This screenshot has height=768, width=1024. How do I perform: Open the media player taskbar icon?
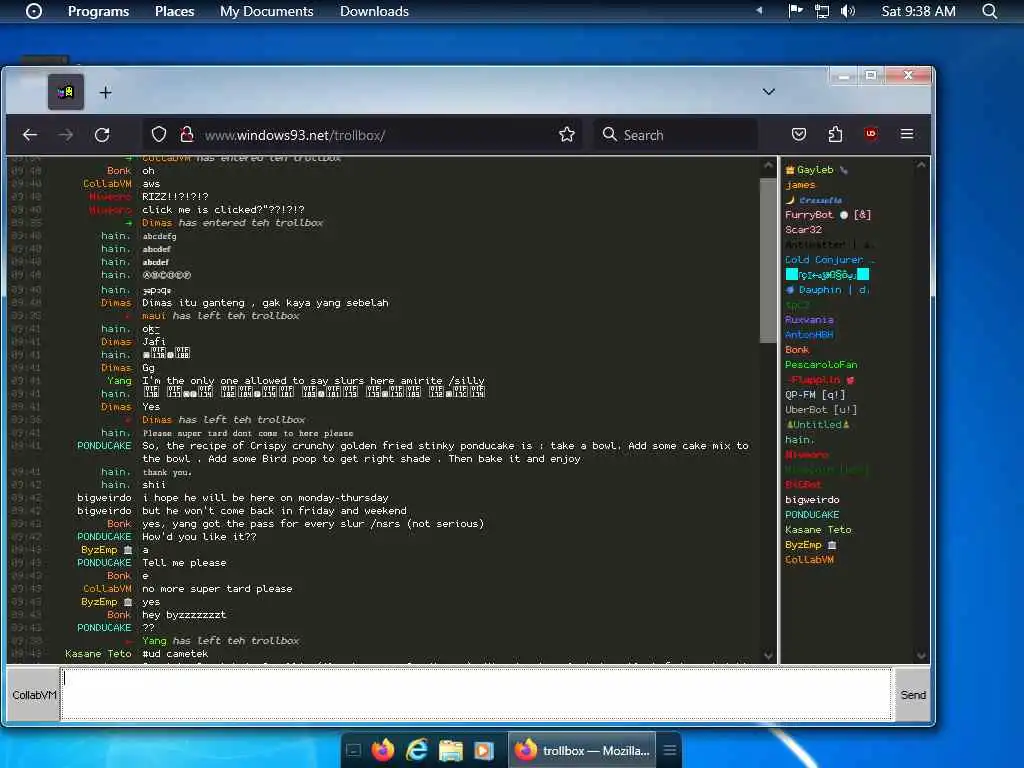[484, 750]
